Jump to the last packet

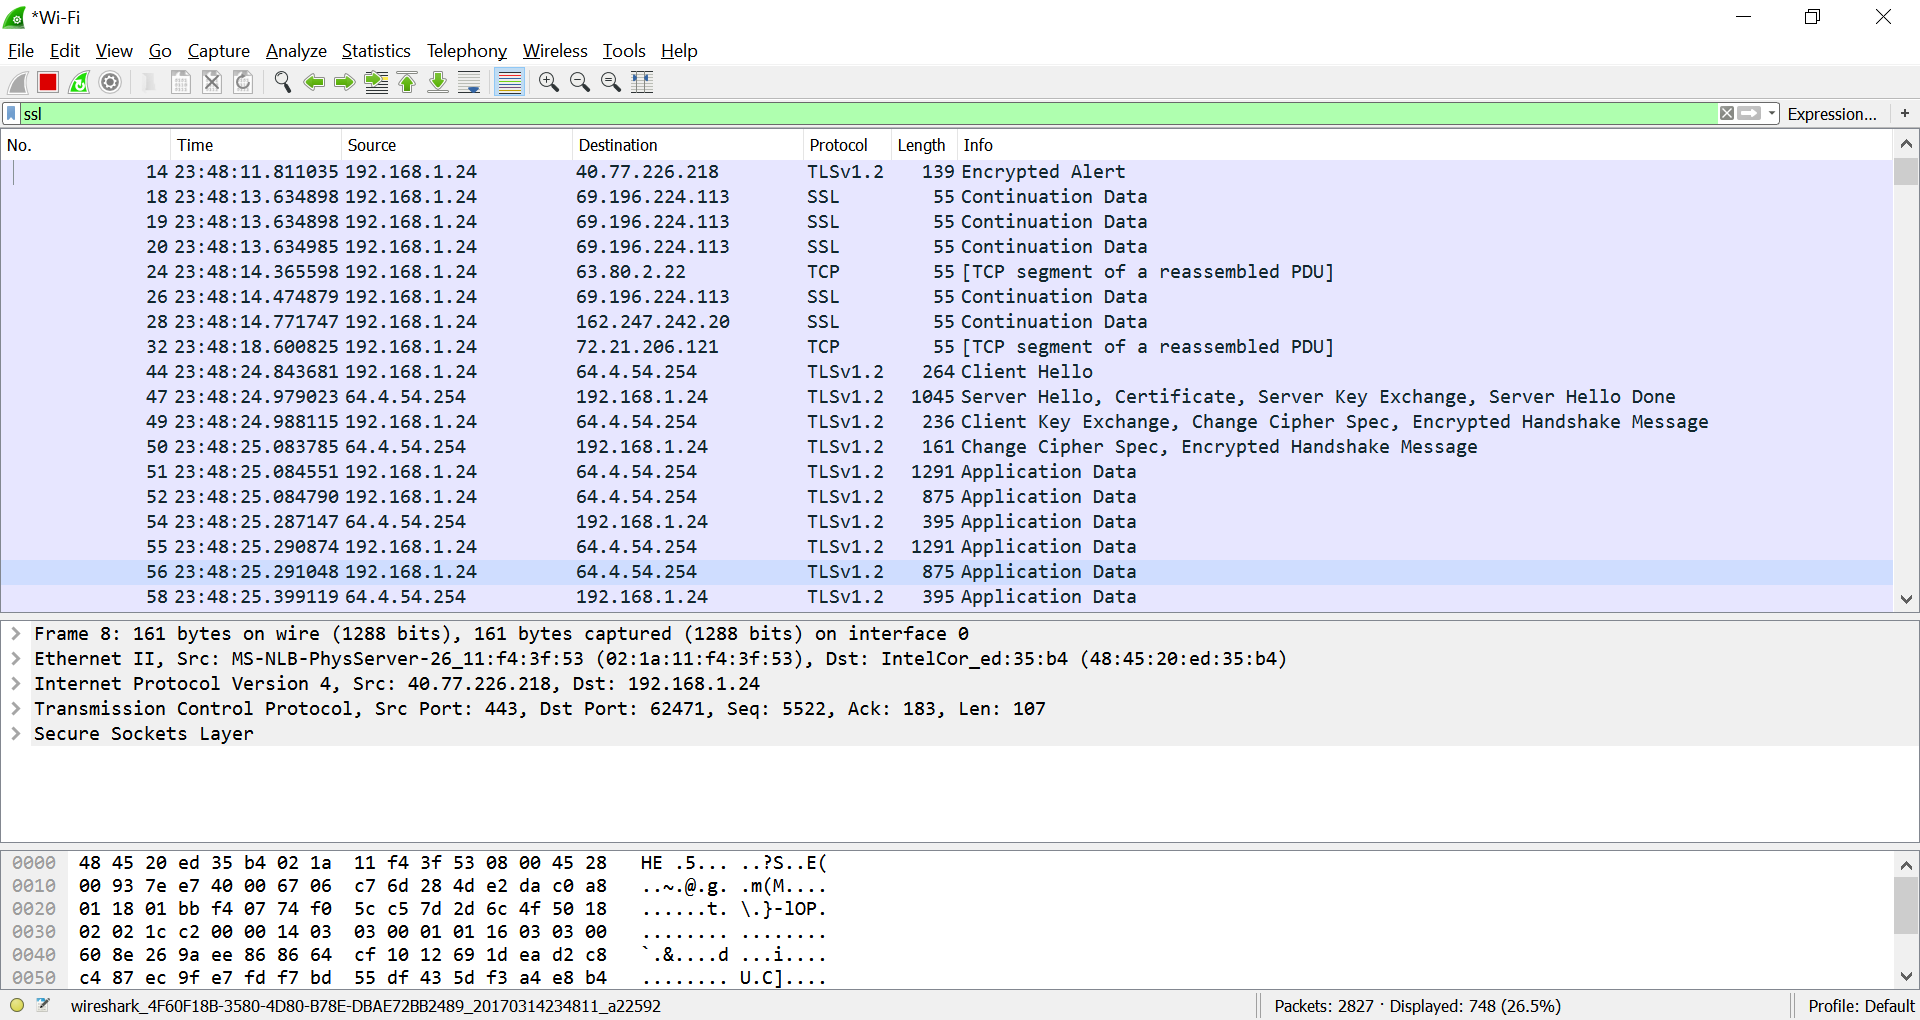tap(438, 82)
